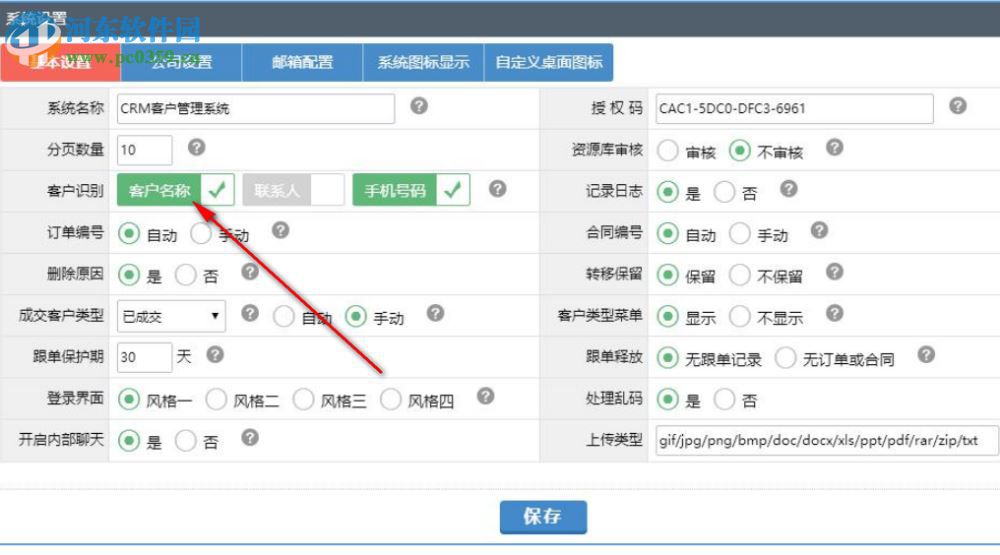Image resolution: width=1000 pixels, height=555 pixels.
Task: Click help icon in 开启内部聊天 row
Action: (x=250, y=438)
